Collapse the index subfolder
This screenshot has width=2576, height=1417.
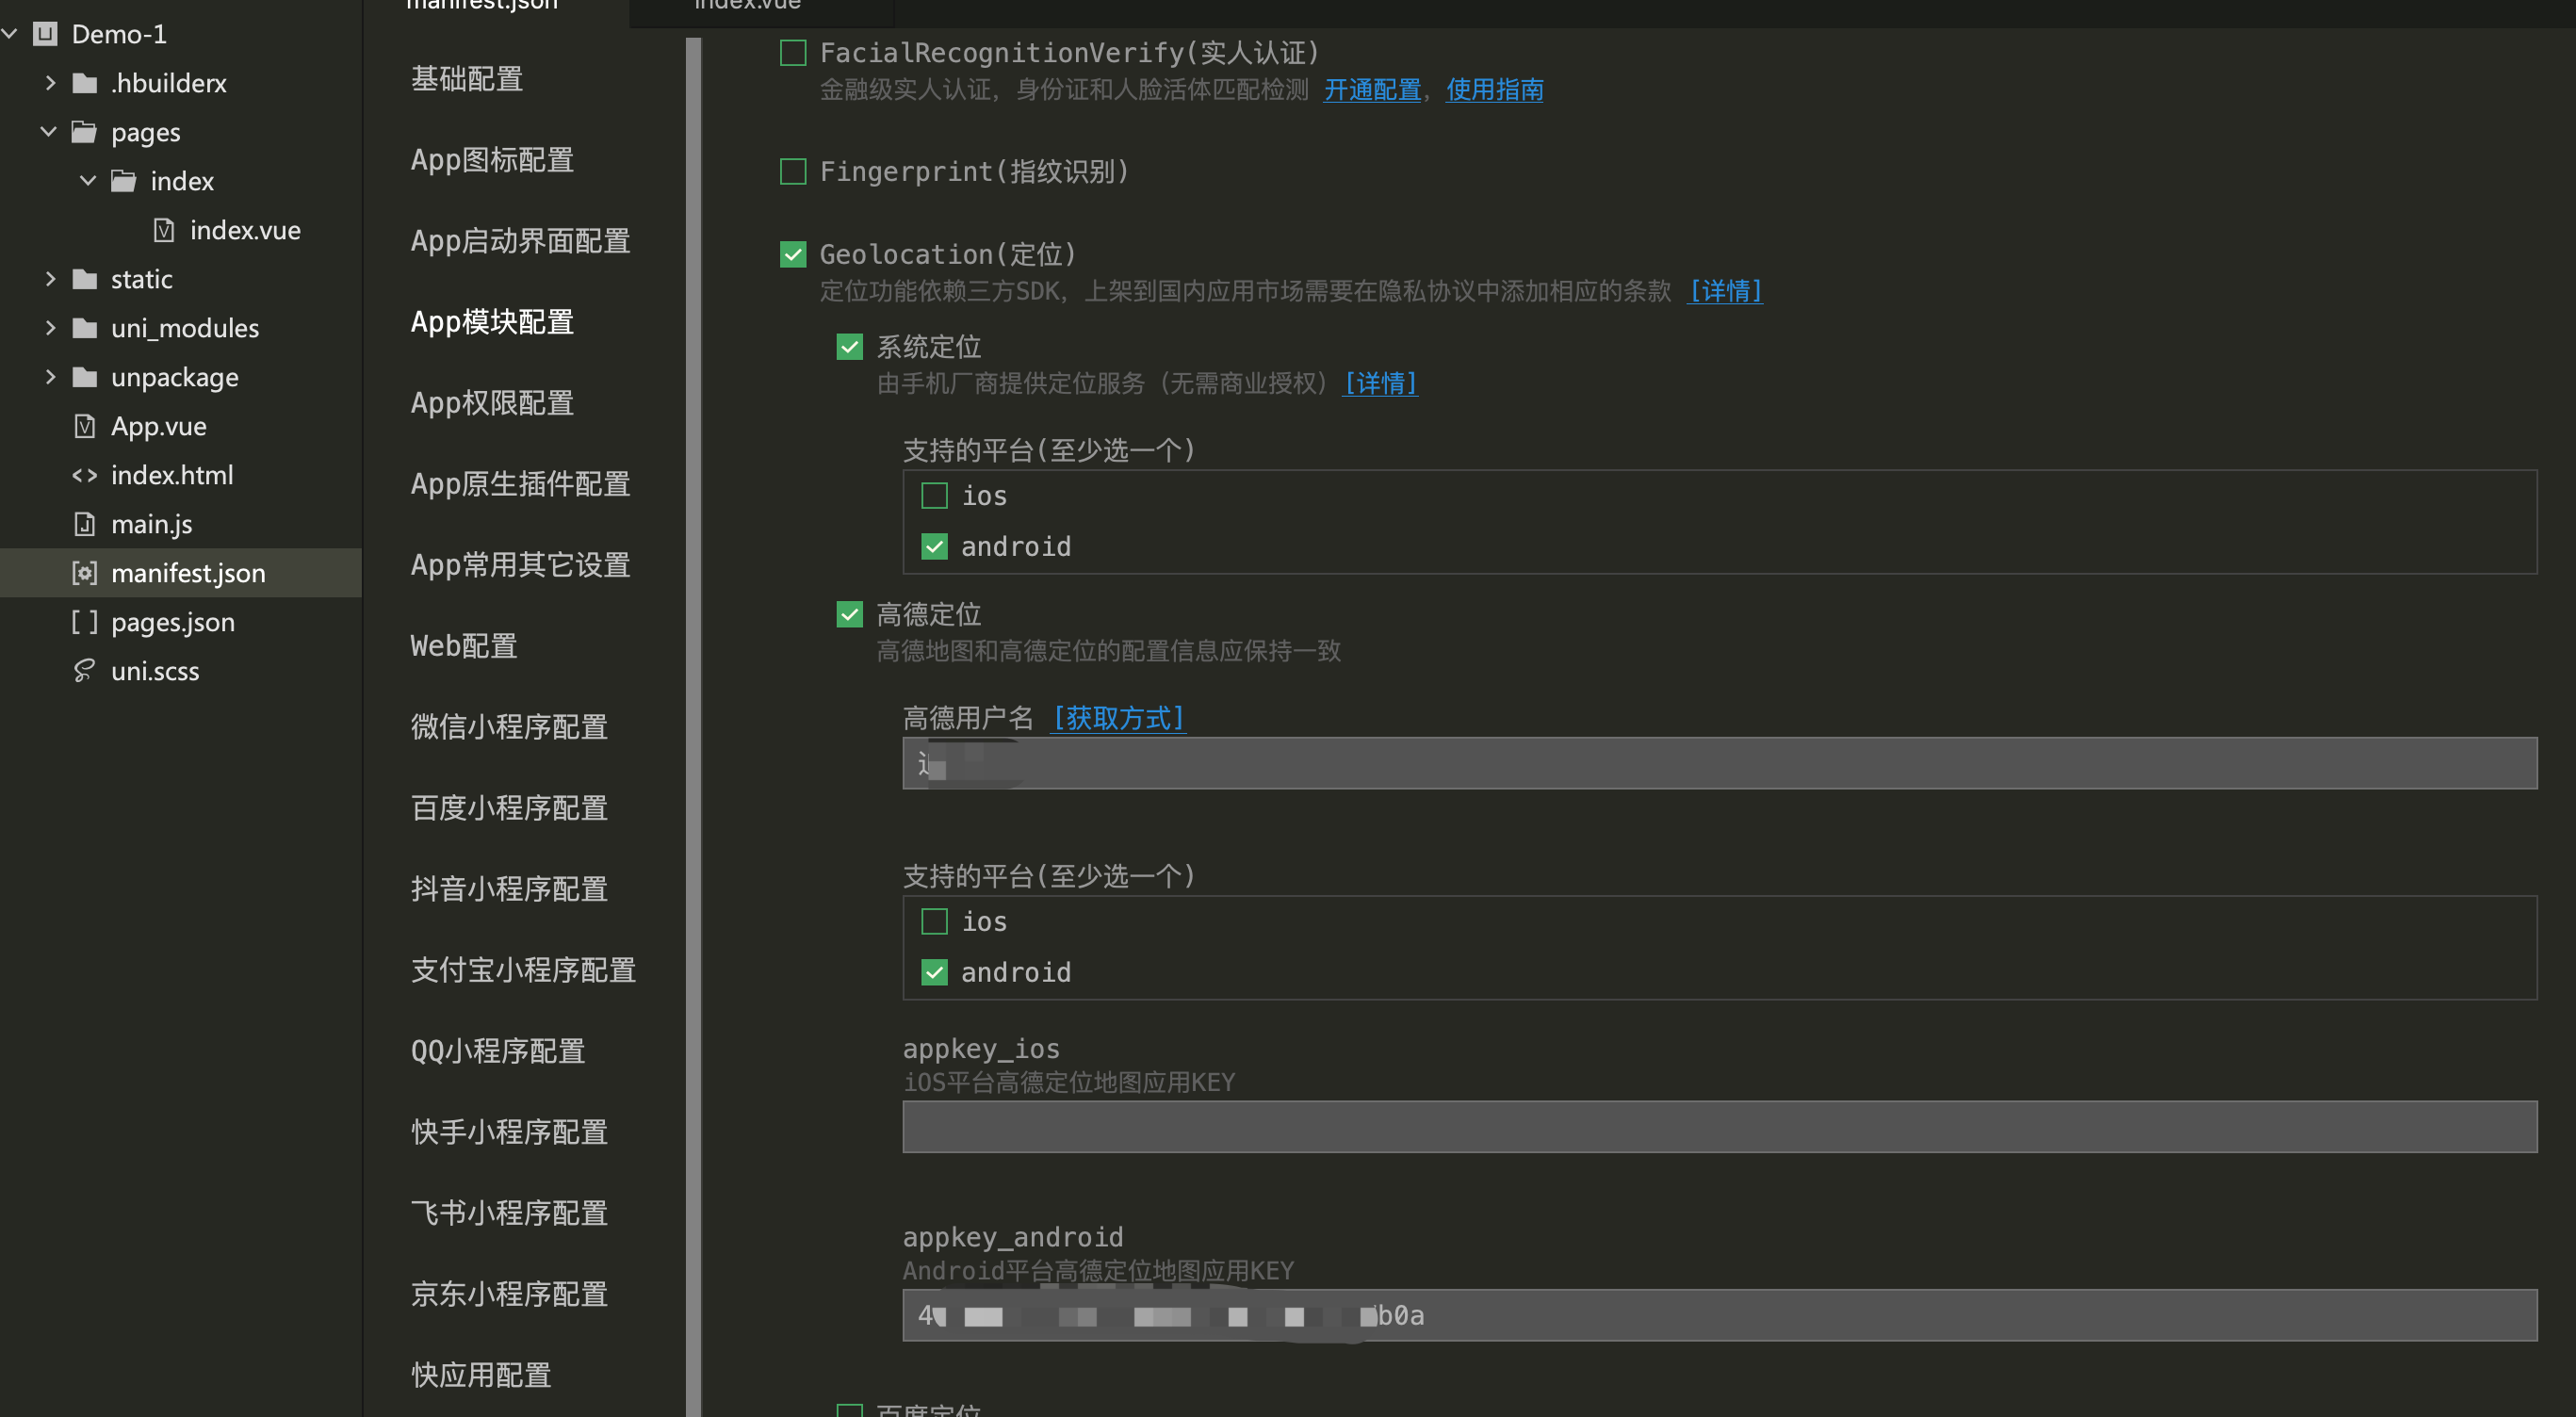(88, 181)
